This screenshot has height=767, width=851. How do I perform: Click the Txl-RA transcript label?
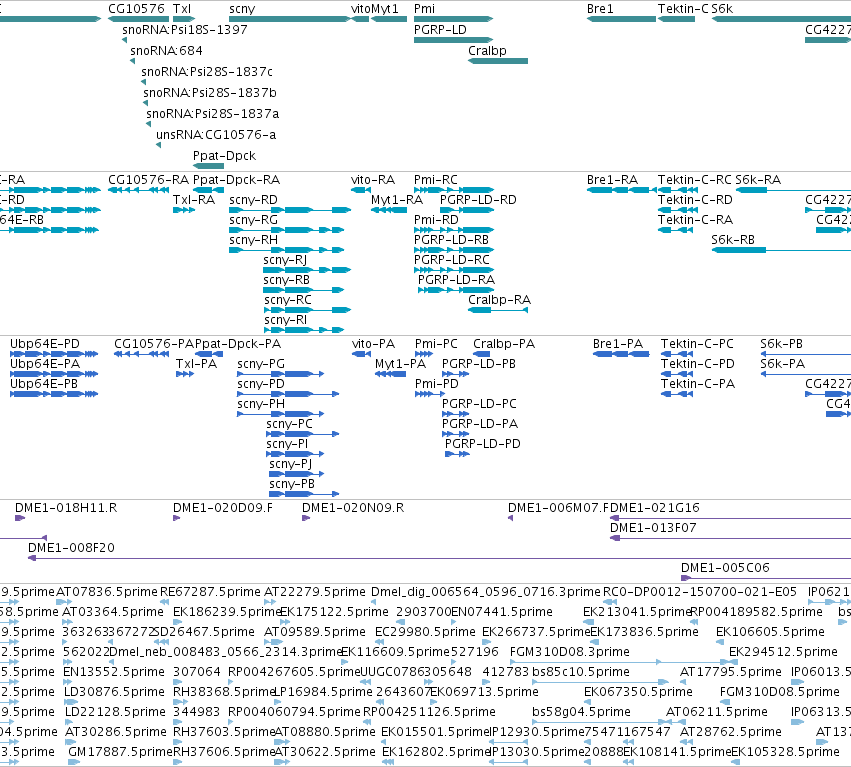(194, 200)
